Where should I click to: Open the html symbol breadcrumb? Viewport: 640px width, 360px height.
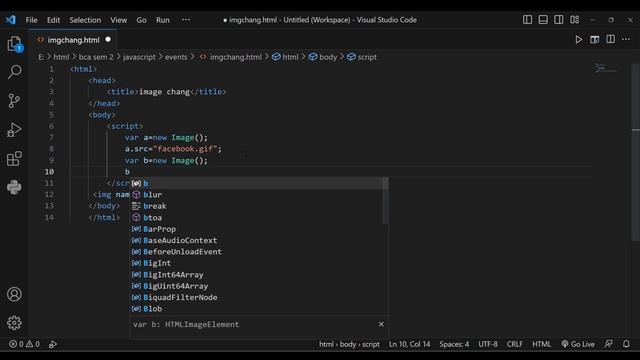[x=285, y=57]
